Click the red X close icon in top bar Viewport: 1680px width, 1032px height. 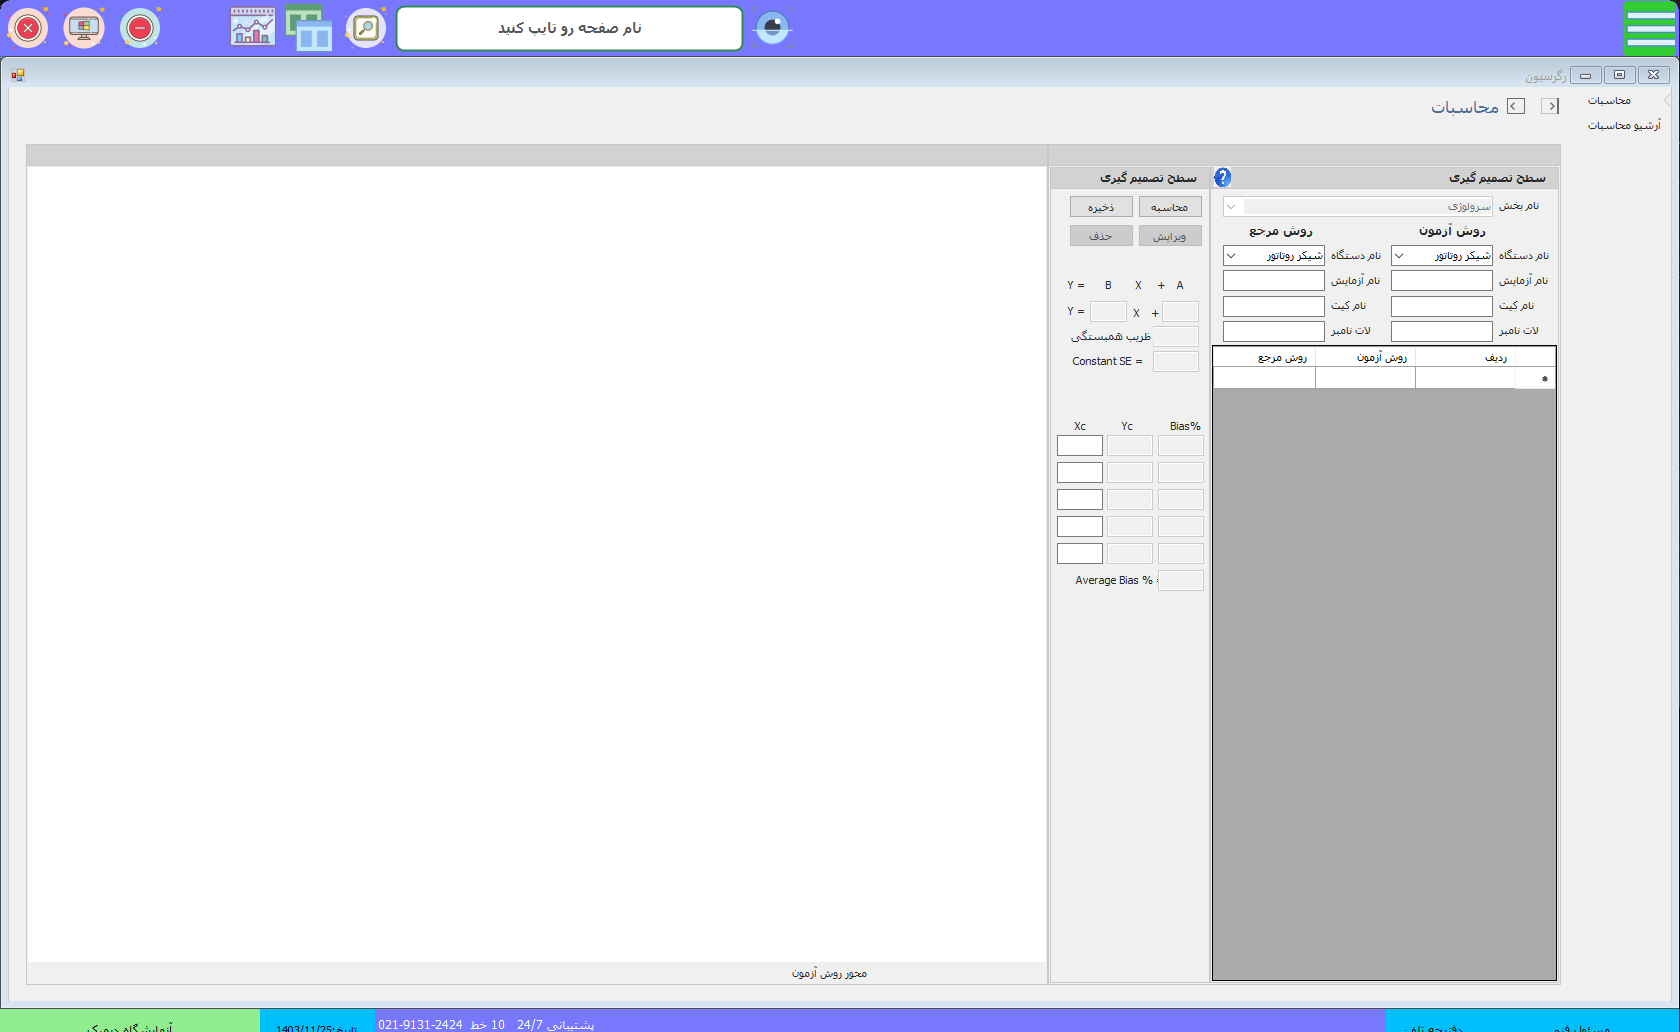tap(28, 28)
